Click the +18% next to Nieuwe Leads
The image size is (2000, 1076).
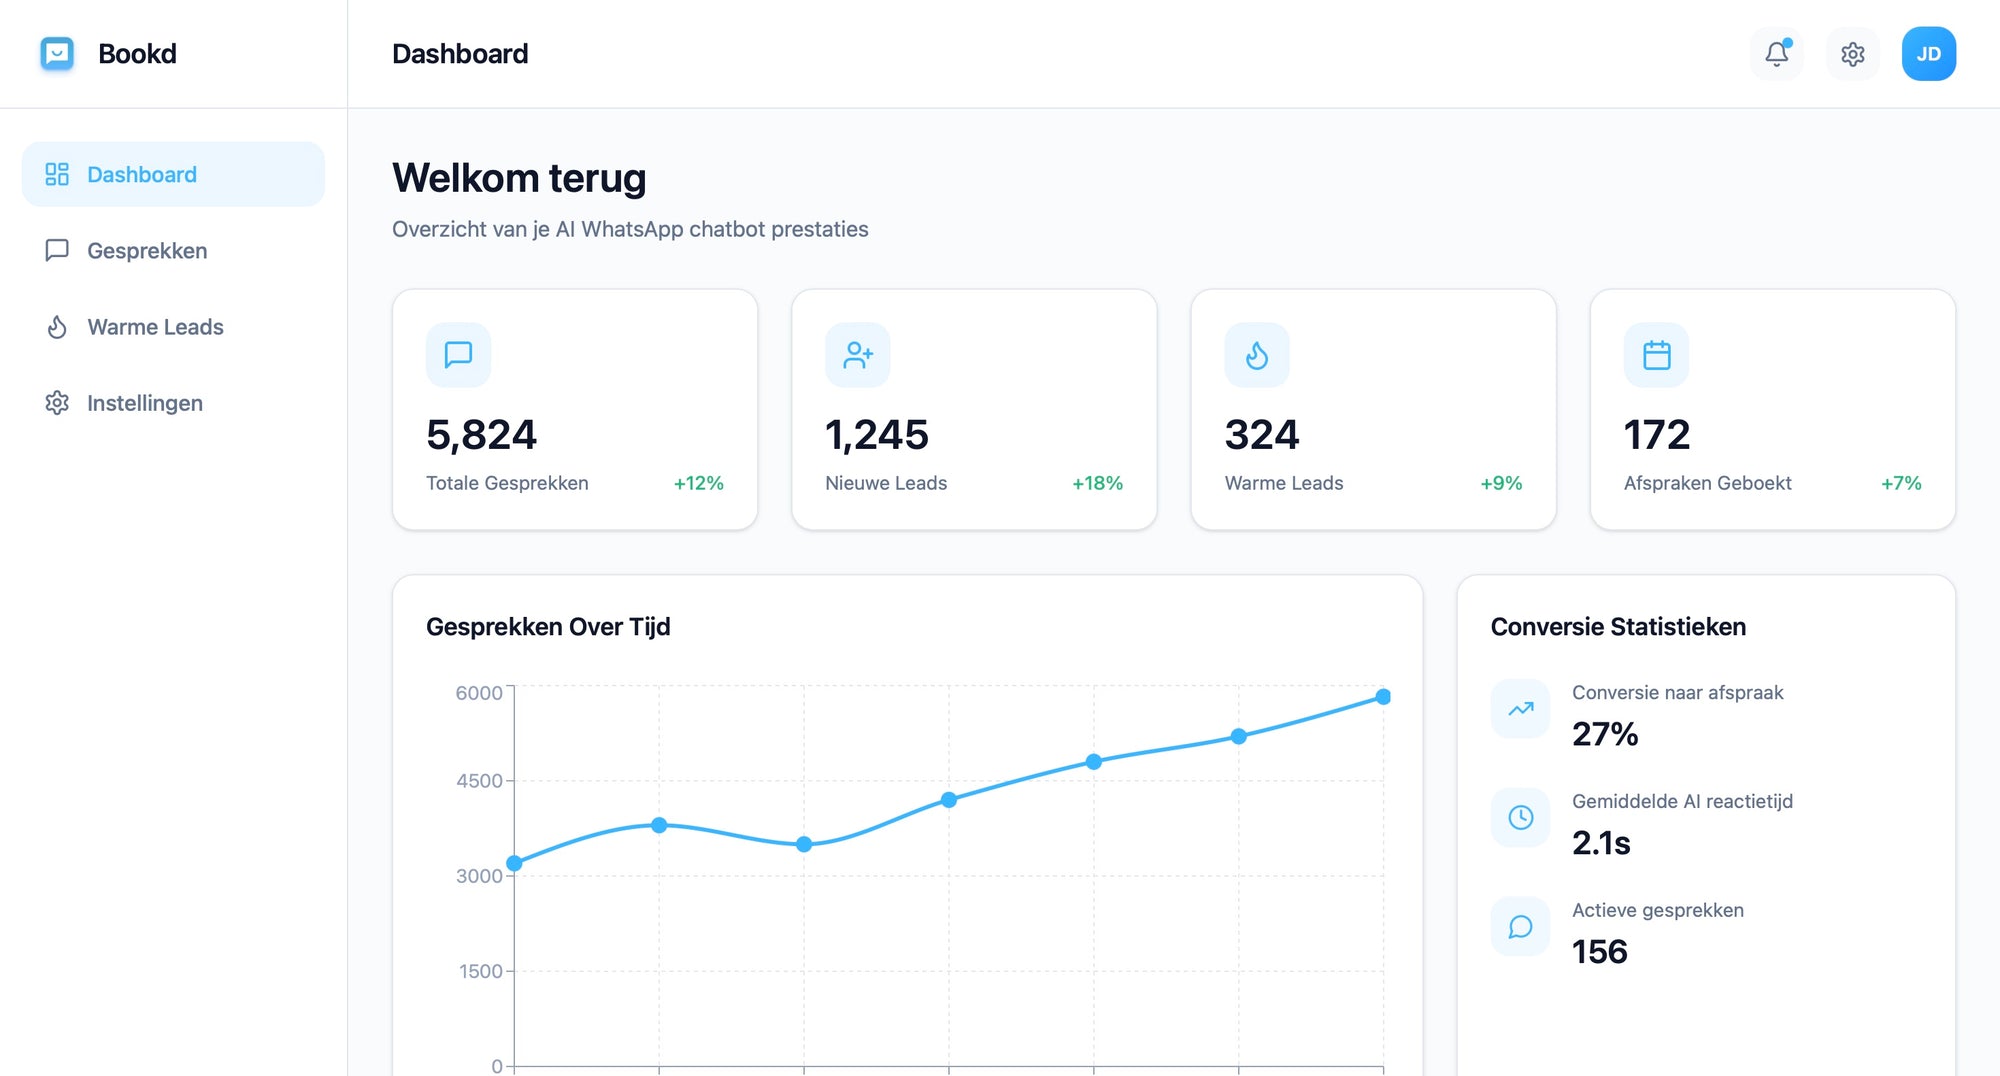[x=1097, y=483]
